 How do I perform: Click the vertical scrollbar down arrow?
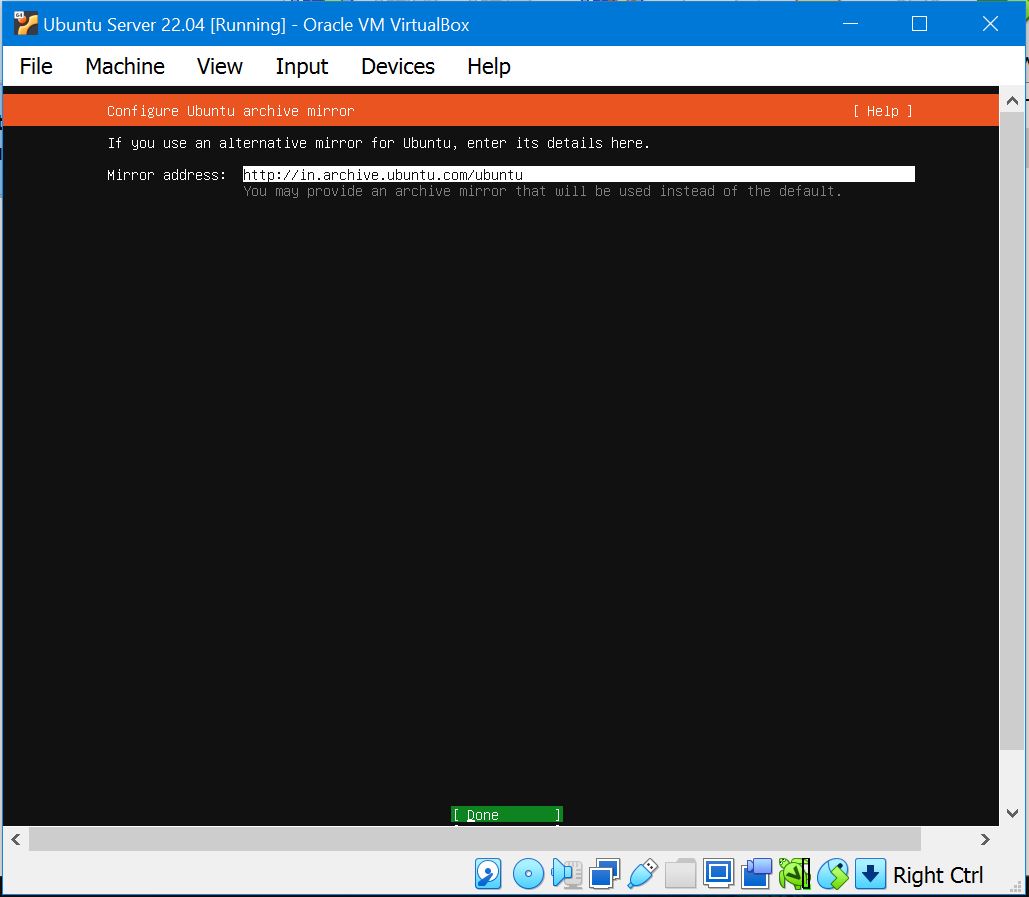(x=1012, y=813)
